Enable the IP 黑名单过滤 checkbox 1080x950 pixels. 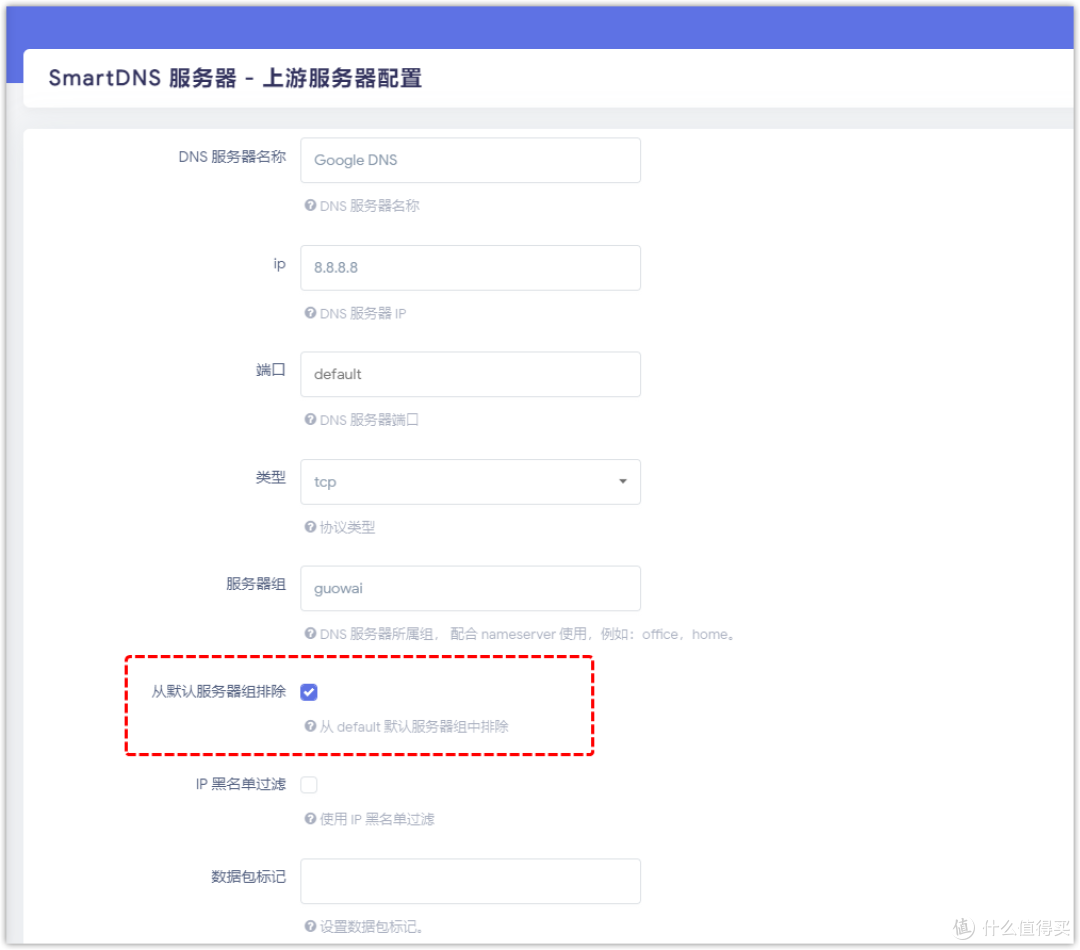coord(309,784)
